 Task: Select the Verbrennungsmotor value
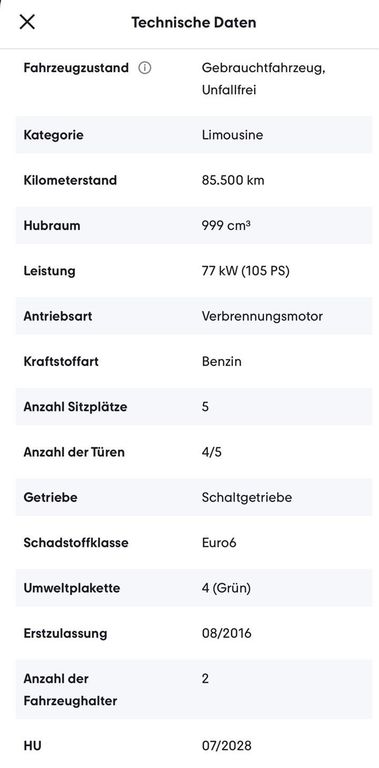click(x=262, y=316)
